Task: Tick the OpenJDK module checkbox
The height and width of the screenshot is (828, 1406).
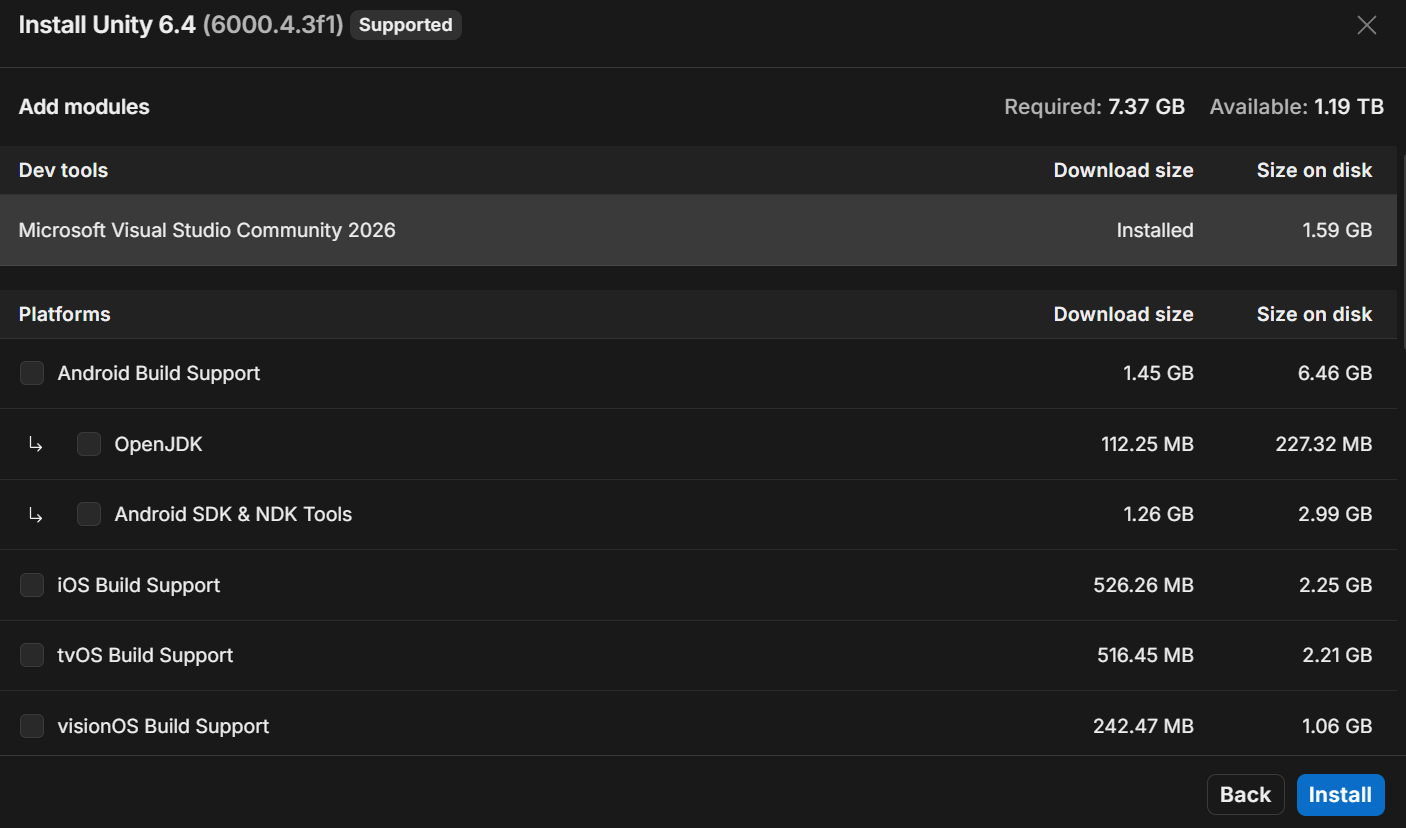Action: [x=89, y=444]
